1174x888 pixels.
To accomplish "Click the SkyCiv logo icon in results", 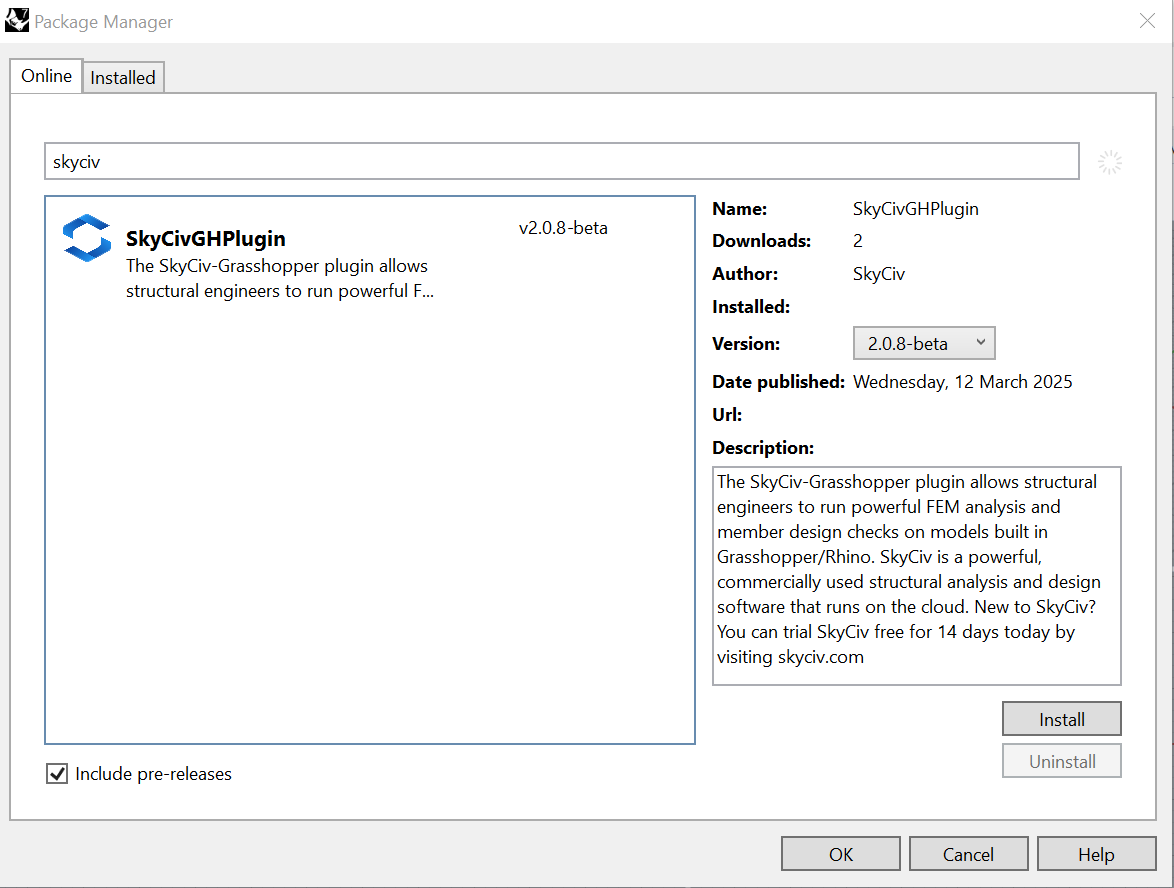I will [87, 238].
